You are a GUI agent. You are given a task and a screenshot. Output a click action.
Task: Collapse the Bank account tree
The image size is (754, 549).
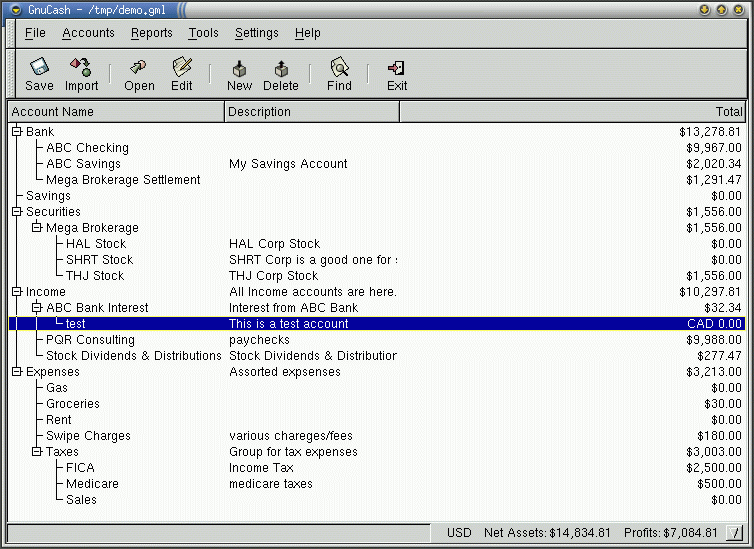(17, 132)
